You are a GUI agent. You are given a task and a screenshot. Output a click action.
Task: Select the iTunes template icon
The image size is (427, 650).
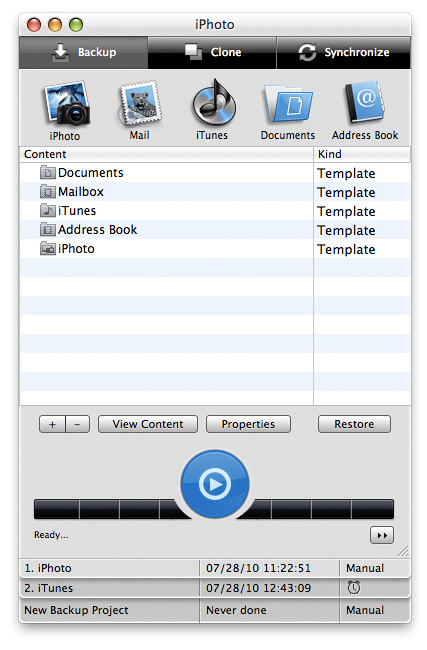click(x=214, y=103)
